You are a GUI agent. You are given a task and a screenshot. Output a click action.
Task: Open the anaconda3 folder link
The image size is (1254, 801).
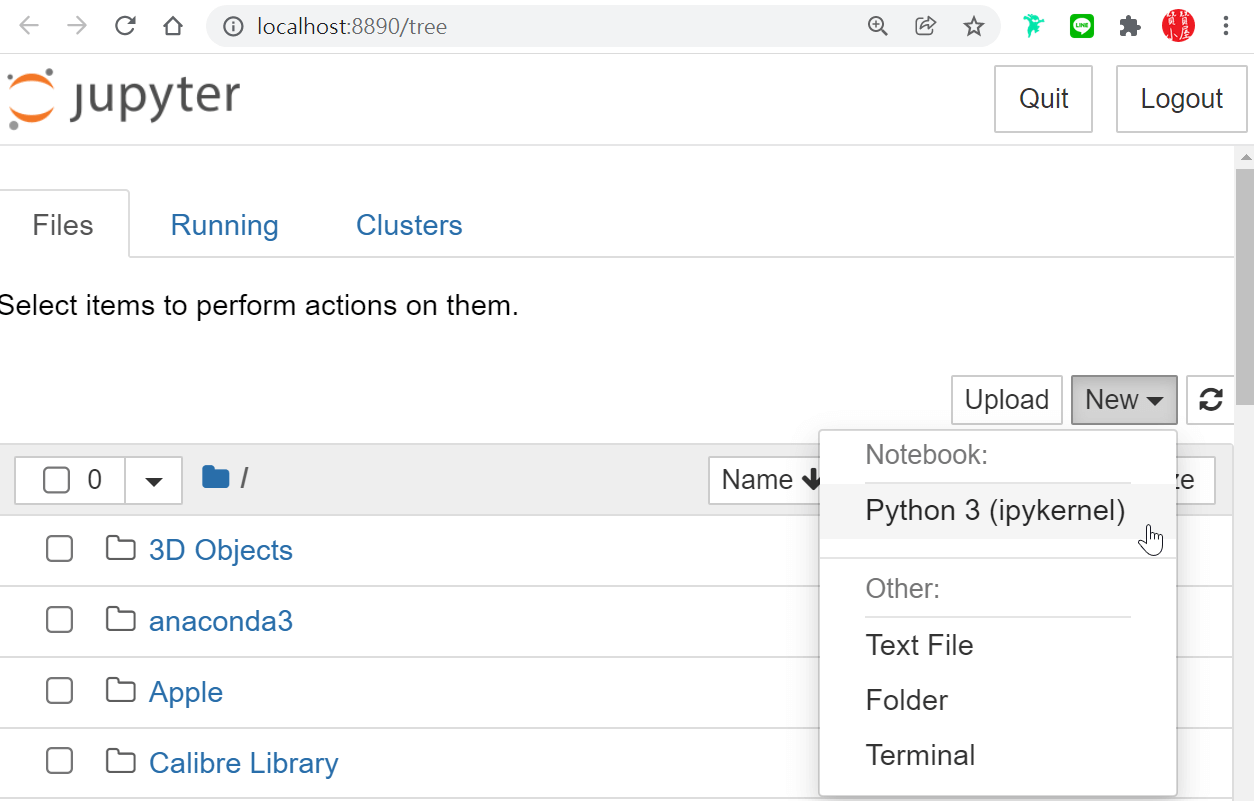pos(221,621)
